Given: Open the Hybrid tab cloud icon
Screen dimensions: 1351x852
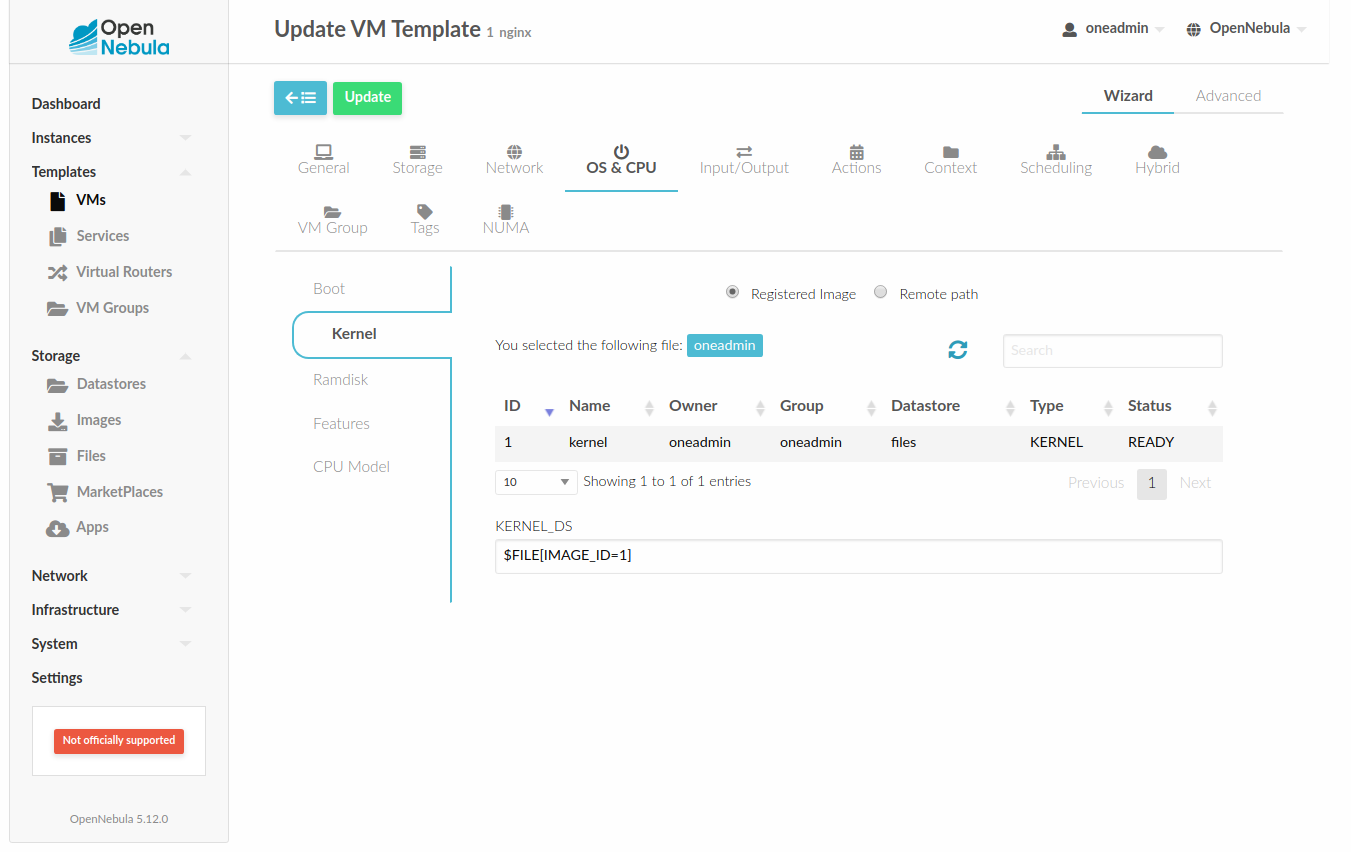Looking at the screenshot, I should coord(1157,152).
